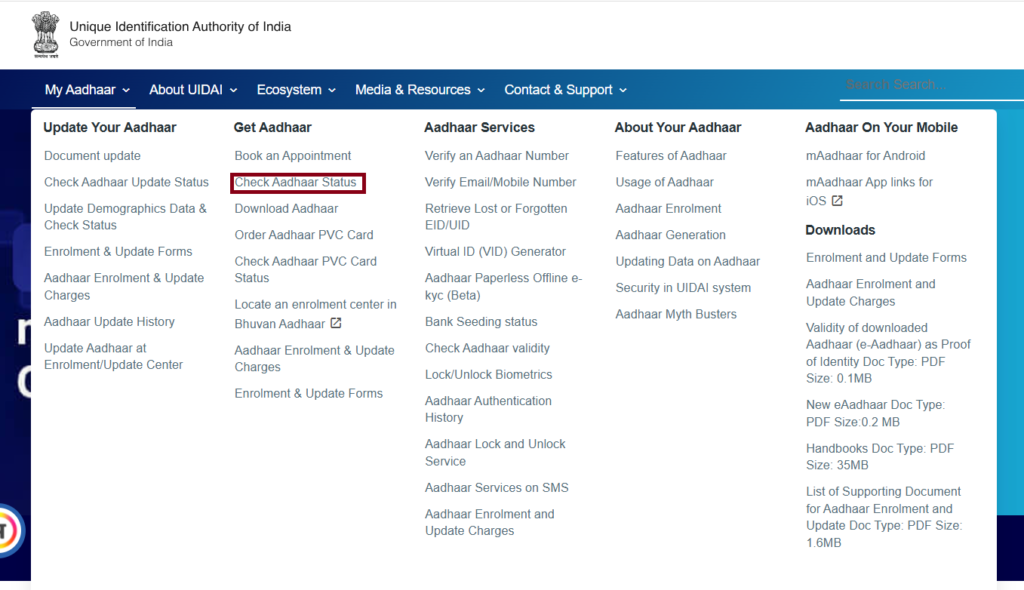Click the external link icon beside iOS

click(837, 201)
